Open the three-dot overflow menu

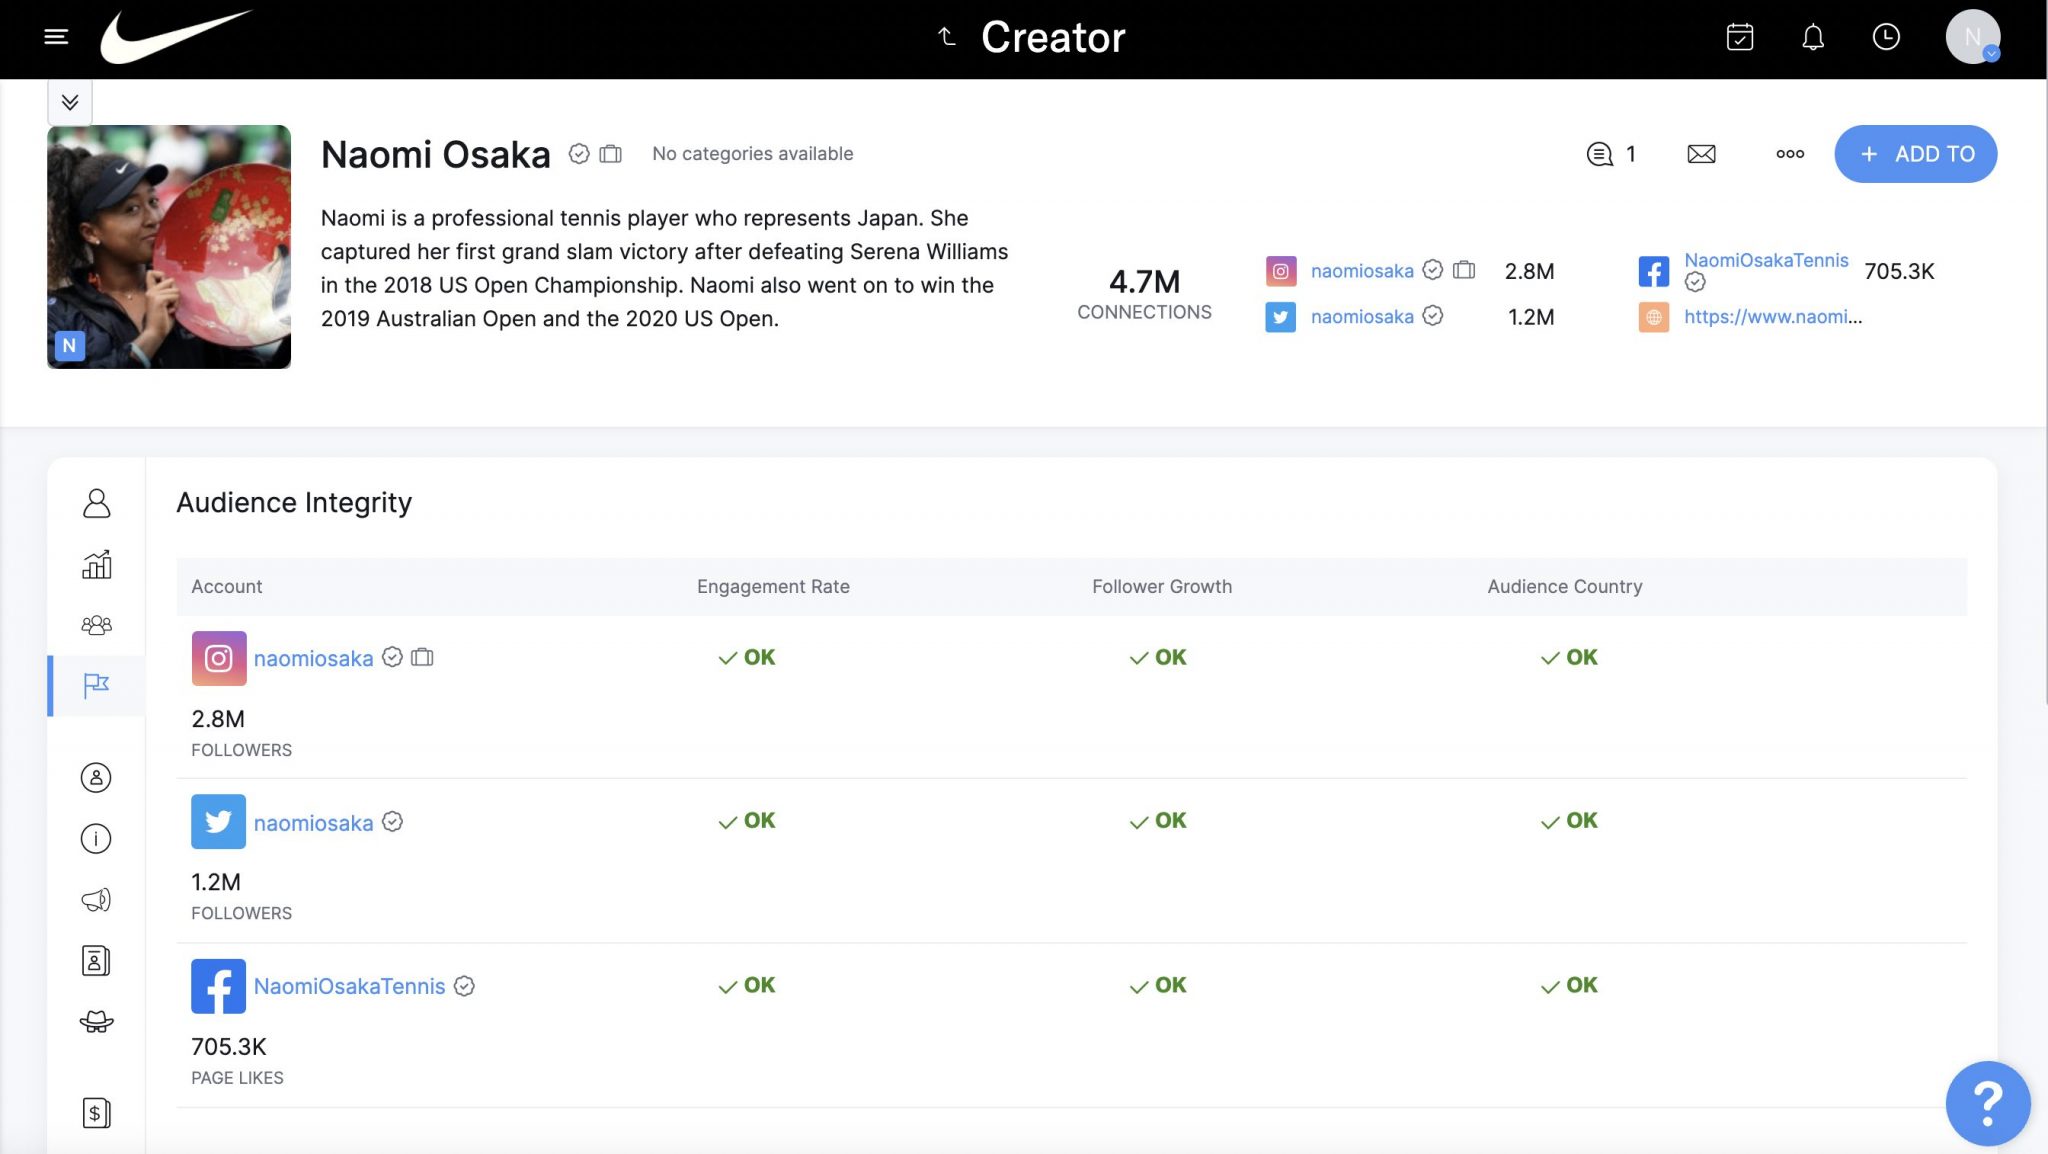click(1790, 154)
